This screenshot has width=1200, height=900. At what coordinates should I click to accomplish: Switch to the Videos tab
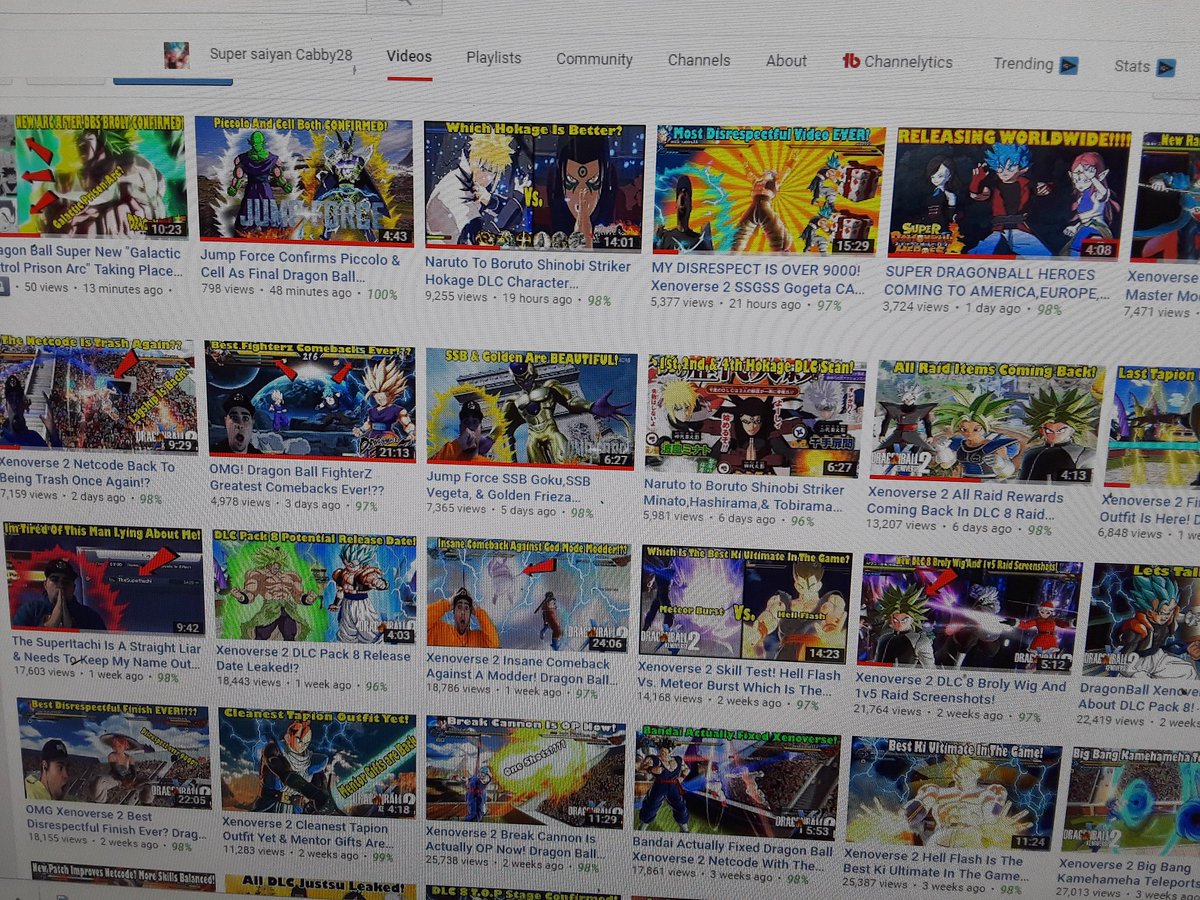pos(409,56)
